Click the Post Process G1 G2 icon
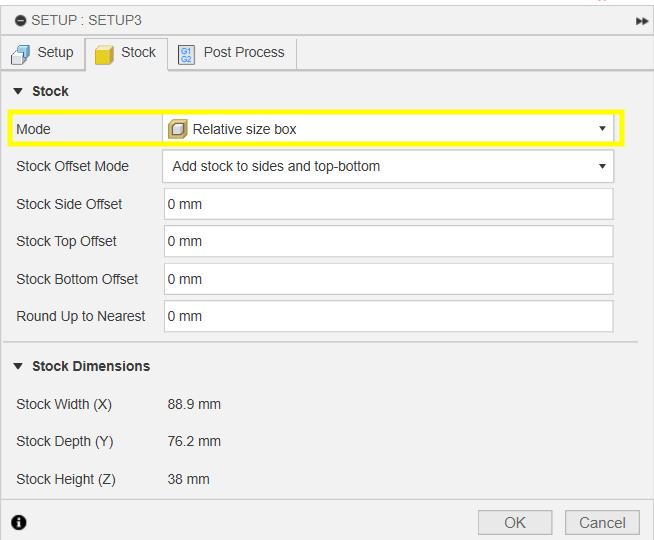 tap(186, 55)
